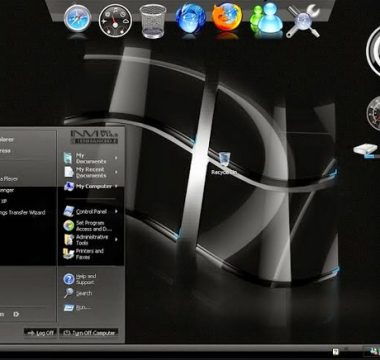
Task: Click the rightmost system tray icon
Action: click(373, 351)
